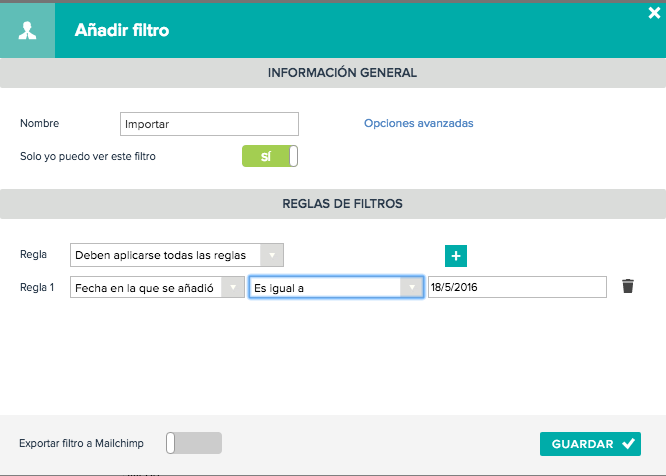Click the 'Solo yo puedo ver este filtro' label

(x=88, y=156)
